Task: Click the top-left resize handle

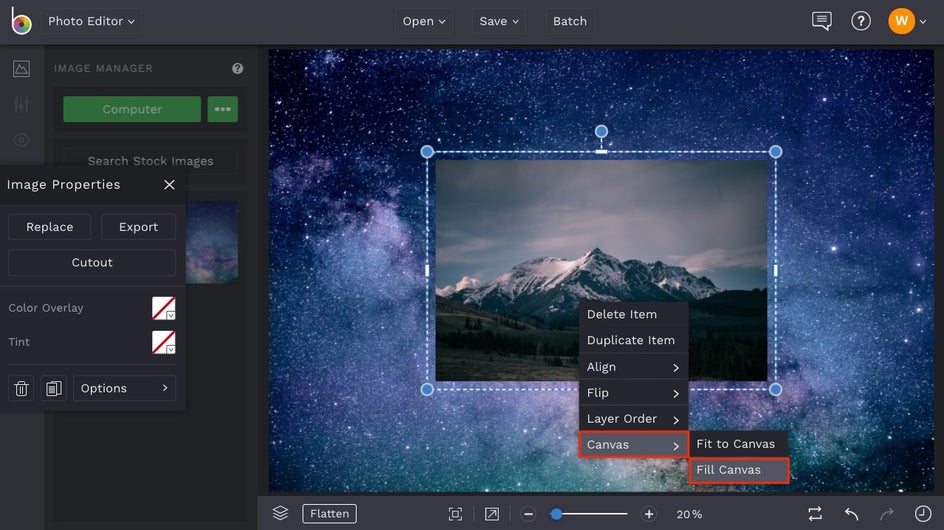Action: 427,152
